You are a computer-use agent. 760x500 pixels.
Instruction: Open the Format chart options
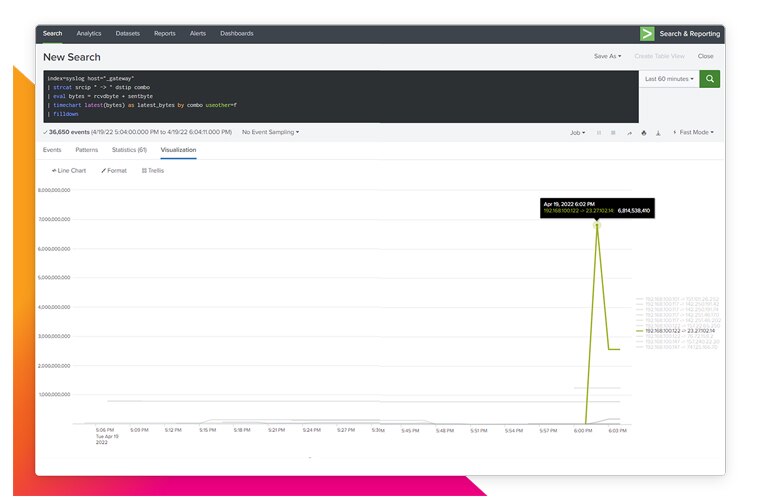pos(116,171)
